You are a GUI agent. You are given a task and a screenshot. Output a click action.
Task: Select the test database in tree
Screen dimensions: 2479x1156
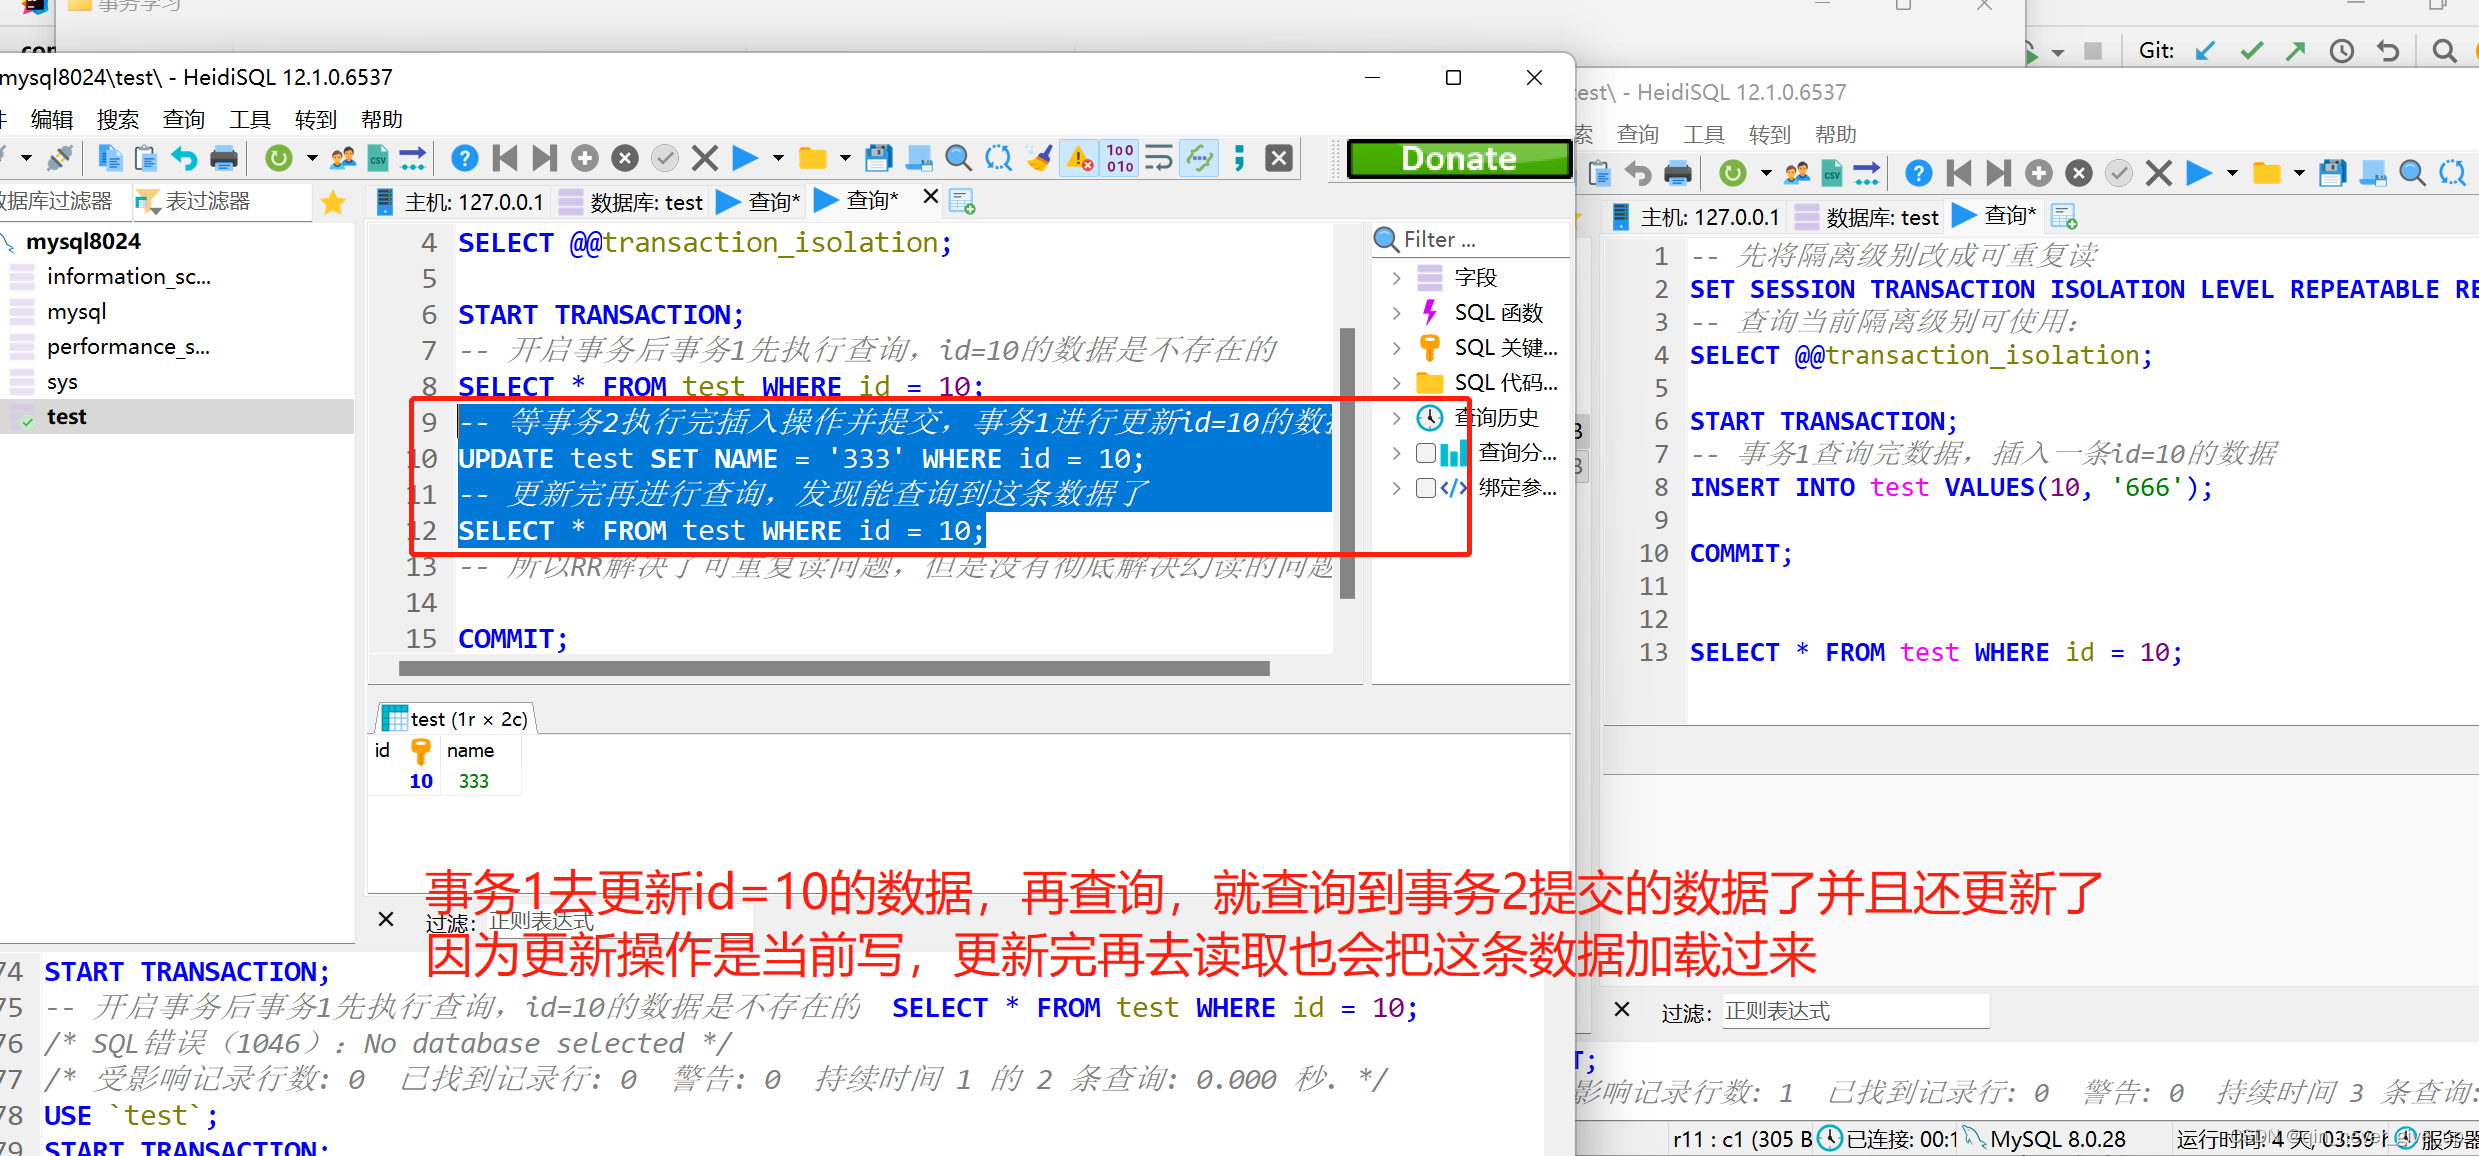66,417
